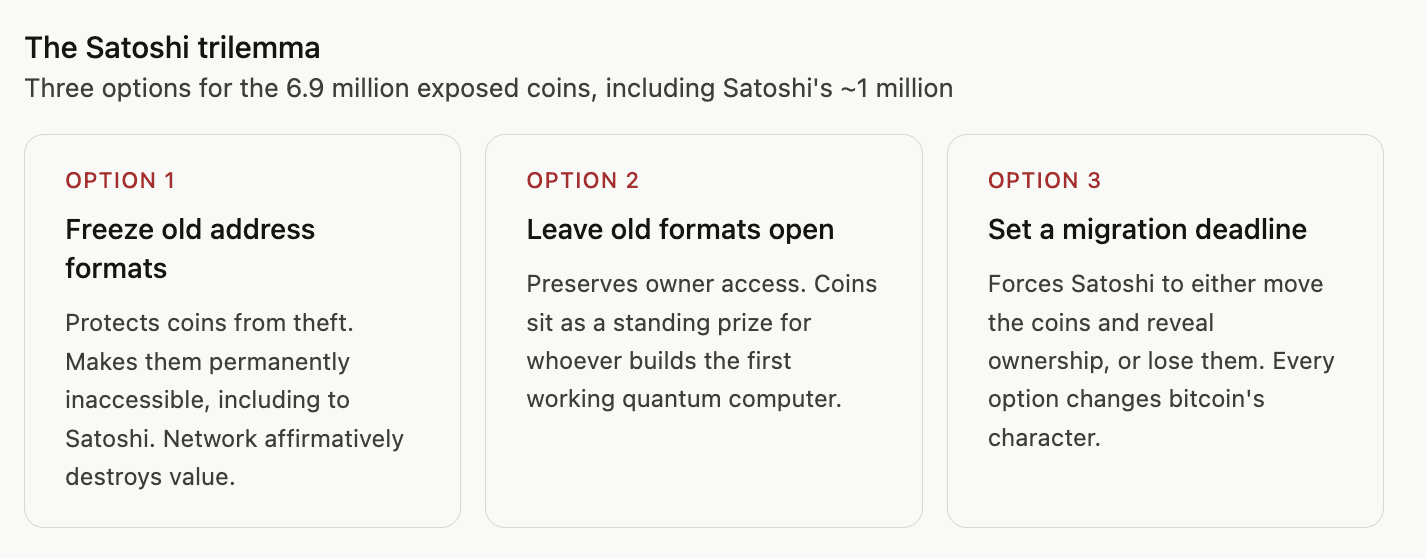Open the "Set a migration deadline" heading
This screenshot has height=558, width=1426.
coord(1147,230)
